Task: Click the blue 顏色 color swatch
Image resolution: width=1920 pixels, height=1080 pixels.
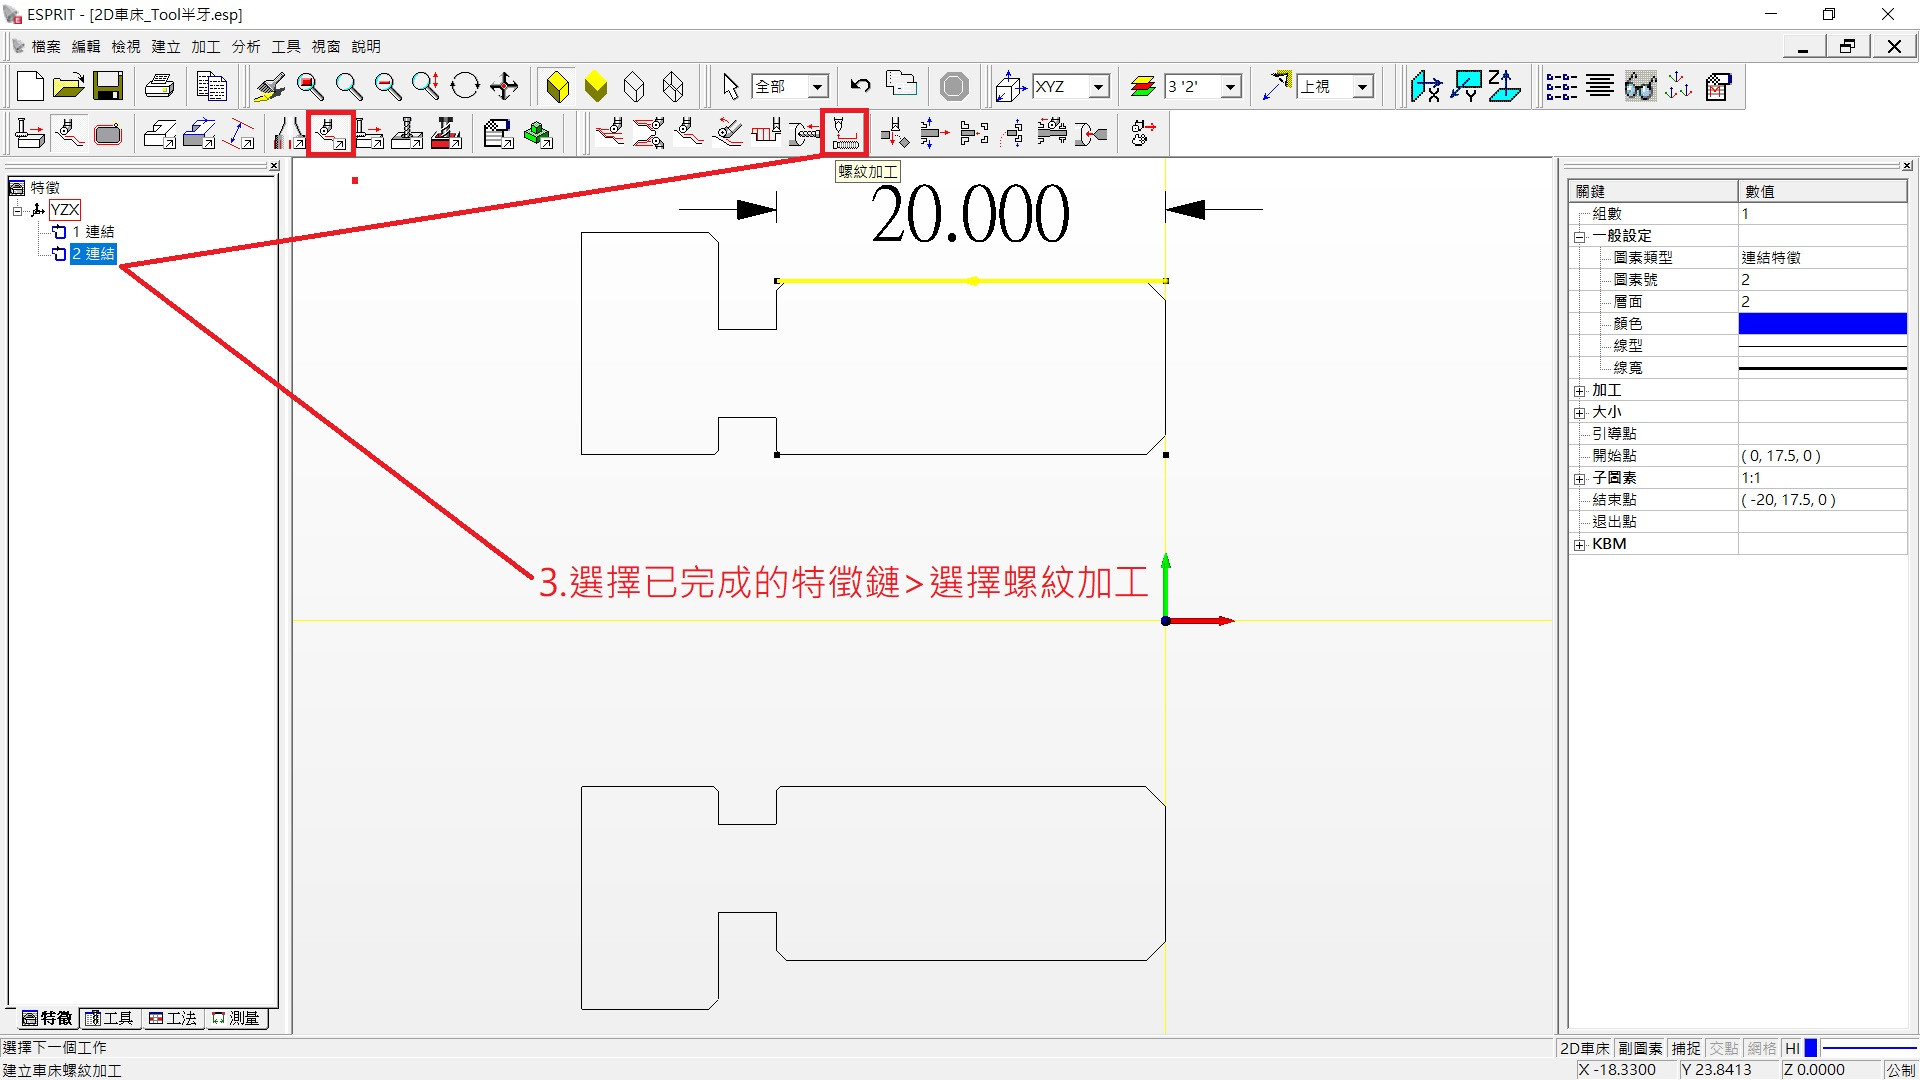Action: pyautogui.click(x=1822, y=323)
